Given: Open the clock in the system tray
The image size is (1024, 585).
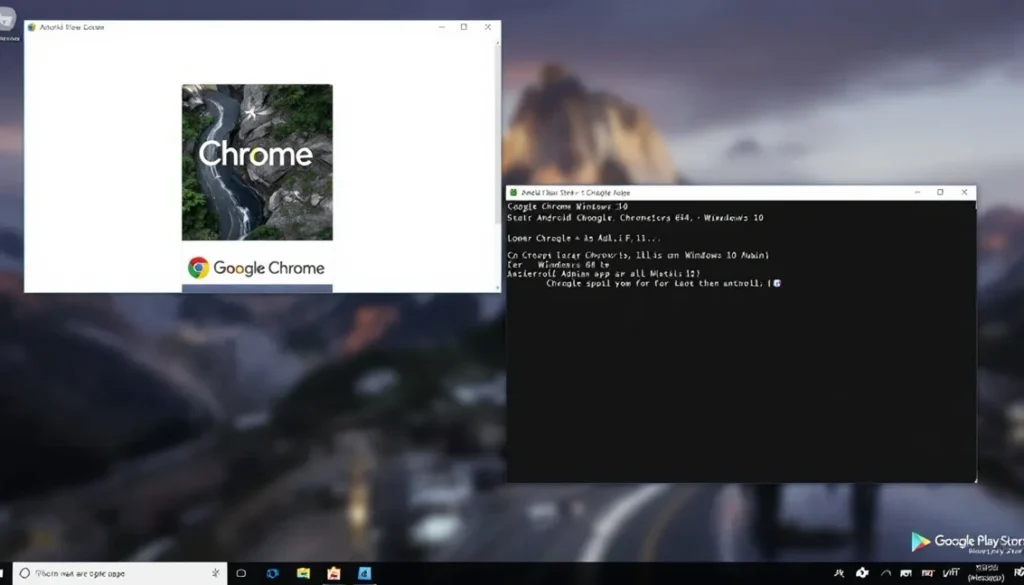Looking at the screenshot, I should pos(986,573).
